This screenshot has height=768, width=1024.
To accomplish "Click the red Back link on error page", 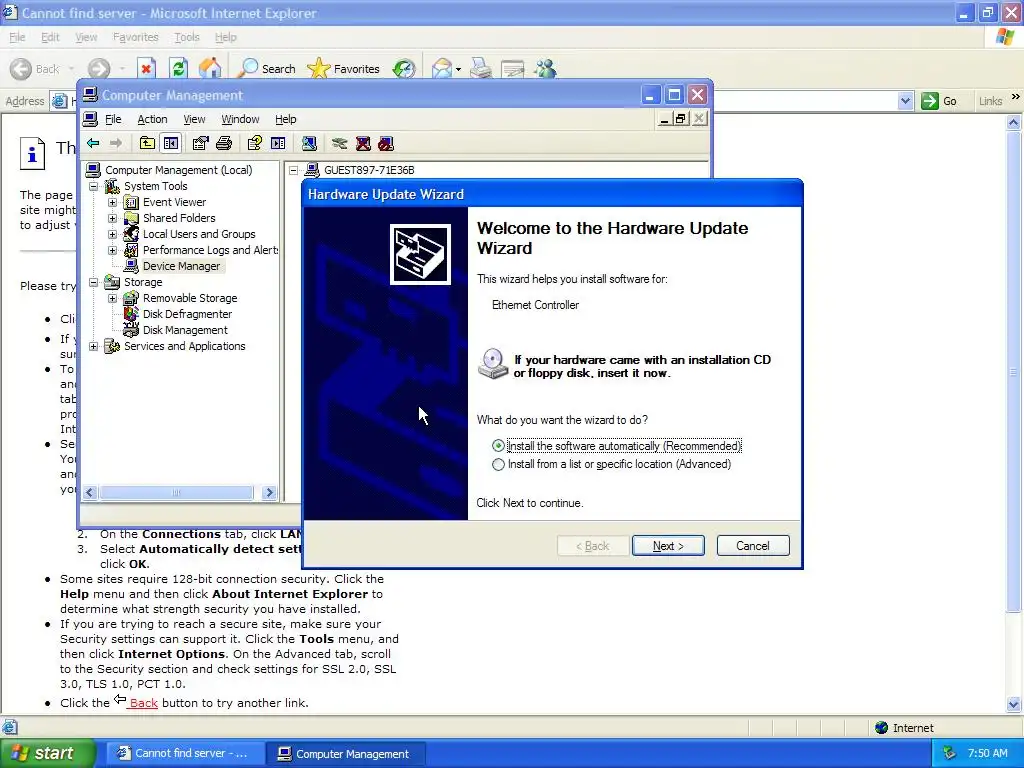I will pos(143,703).
